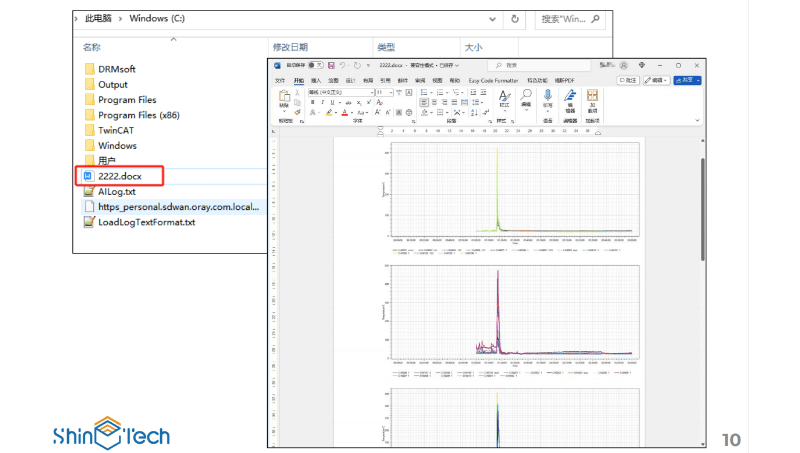Click the Refresh icon in the Explorer address bar
The height and width of the screenshot is (453, 800).
point(515,19)
